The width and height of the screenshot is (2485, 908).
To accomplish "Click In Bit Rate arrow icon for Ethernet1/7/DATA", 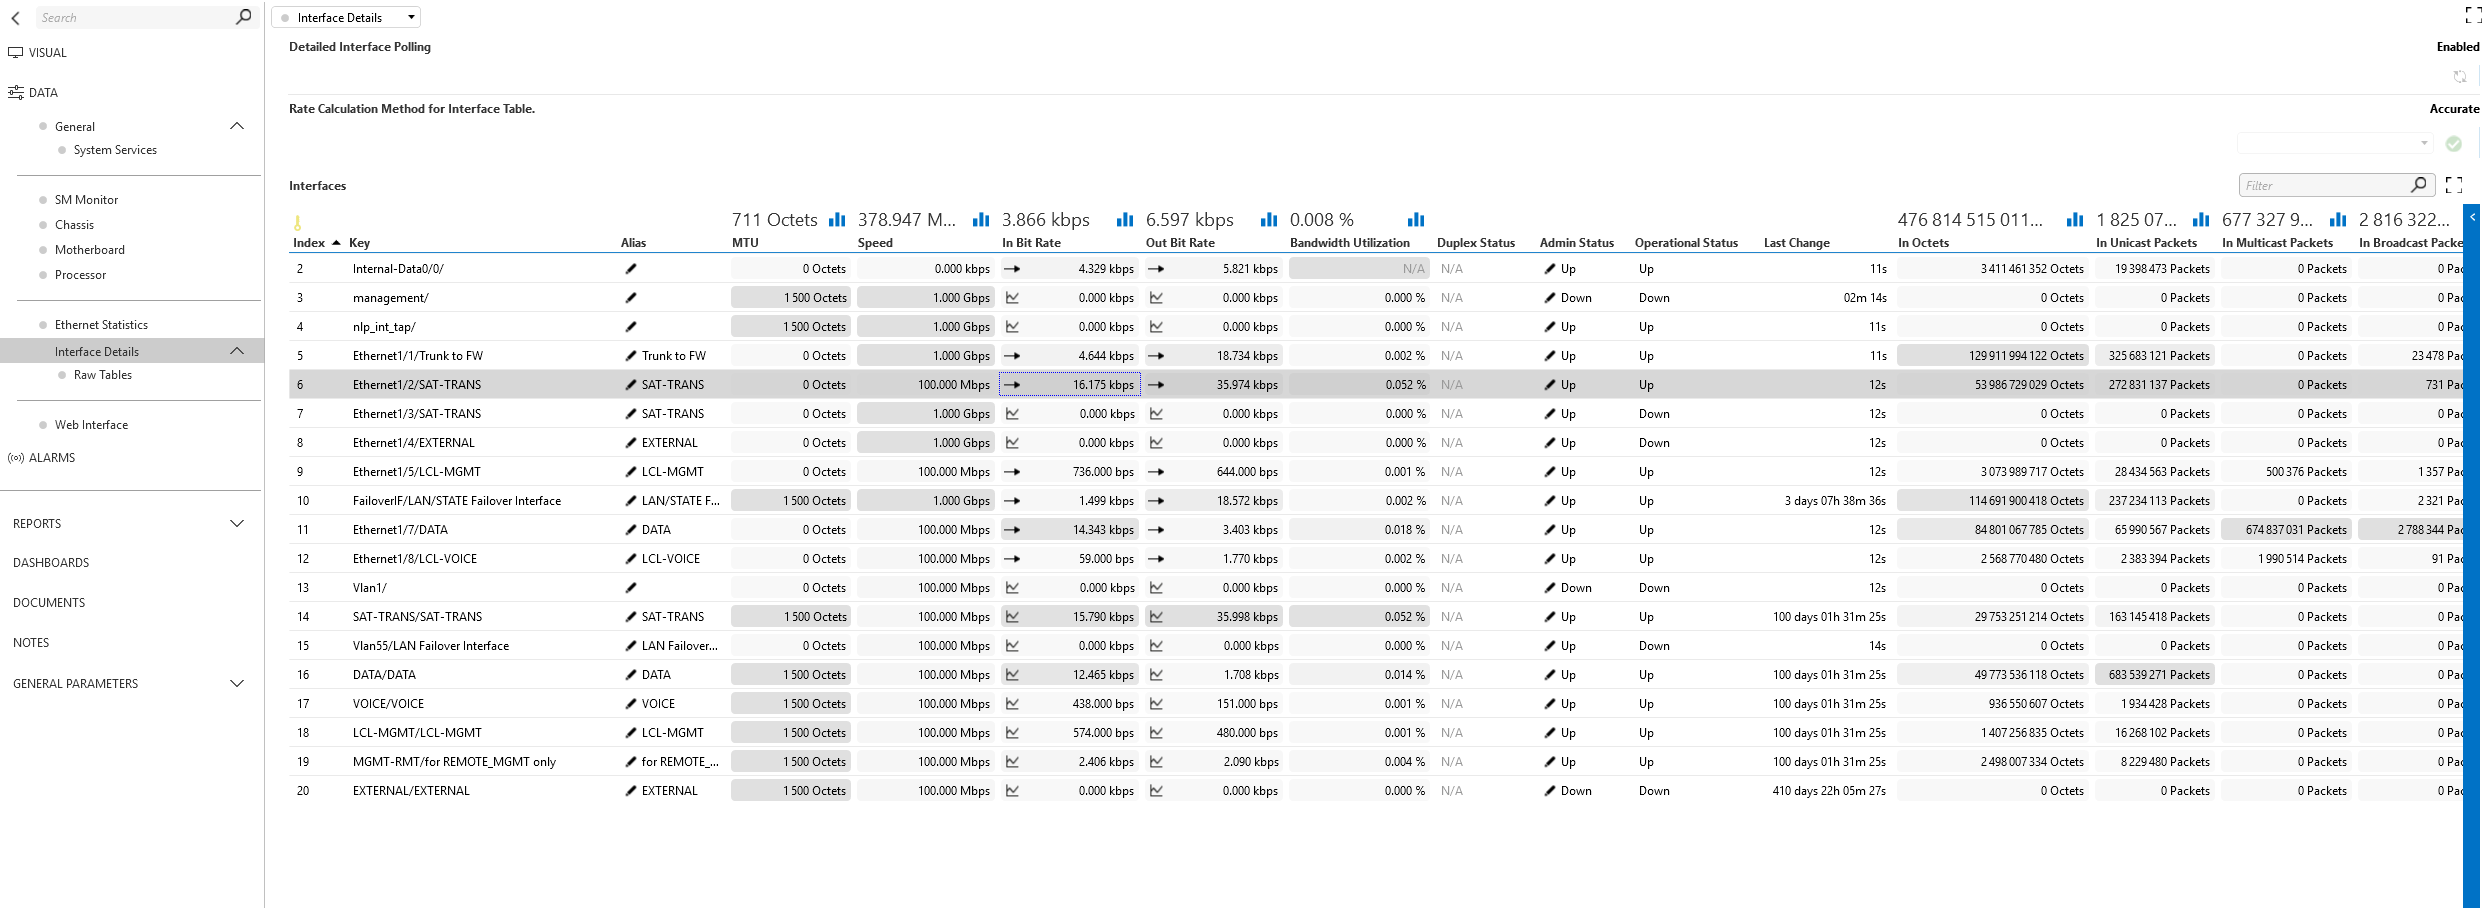I will pos(1012,530).
